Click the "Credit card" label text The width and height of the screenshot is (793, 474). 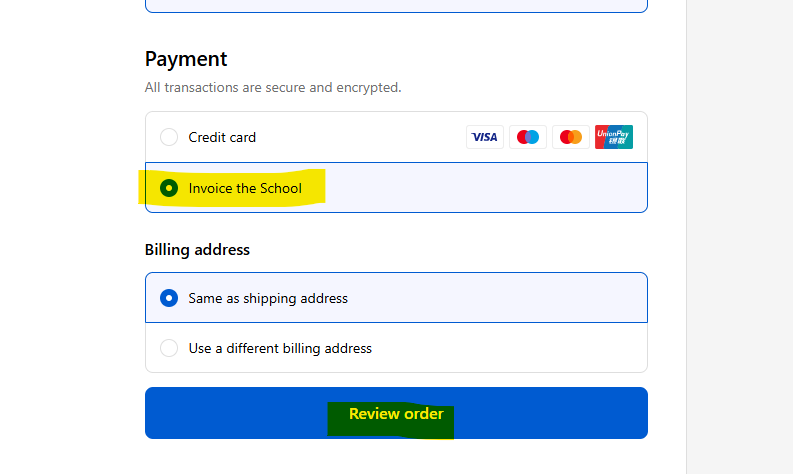coord(222,137)
